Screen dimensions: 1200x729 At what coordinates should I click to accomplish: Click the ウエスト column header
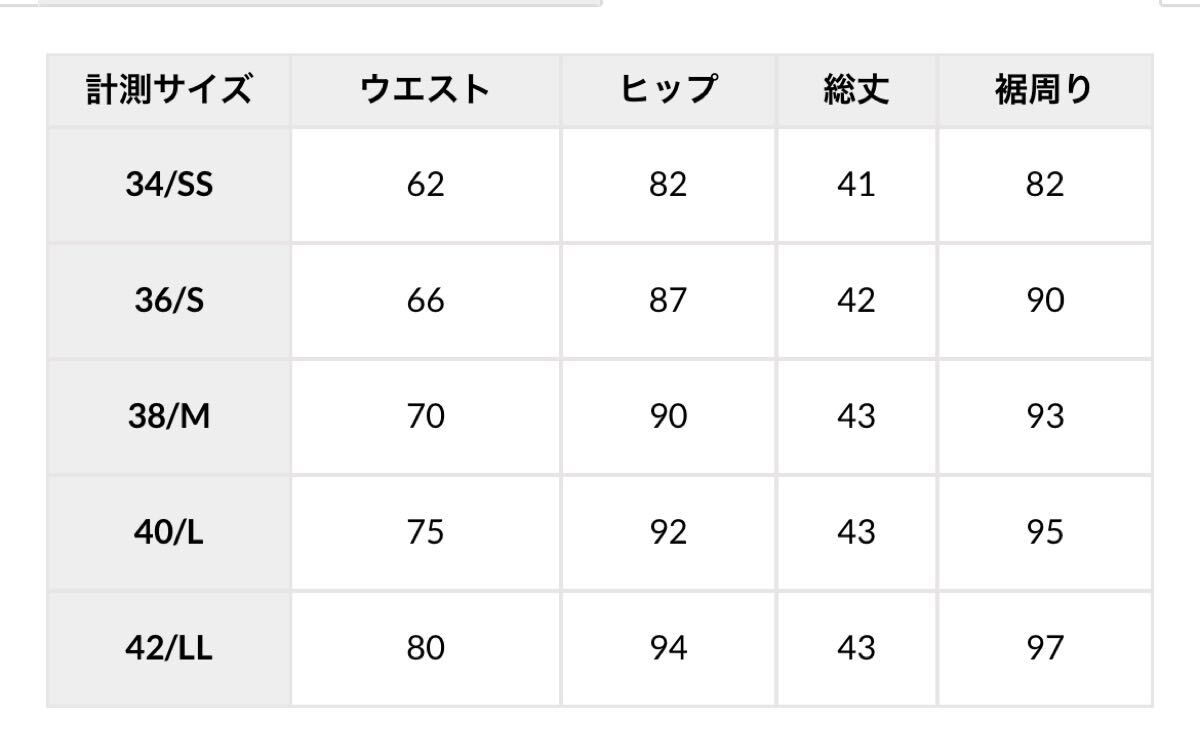coord(425,91)
